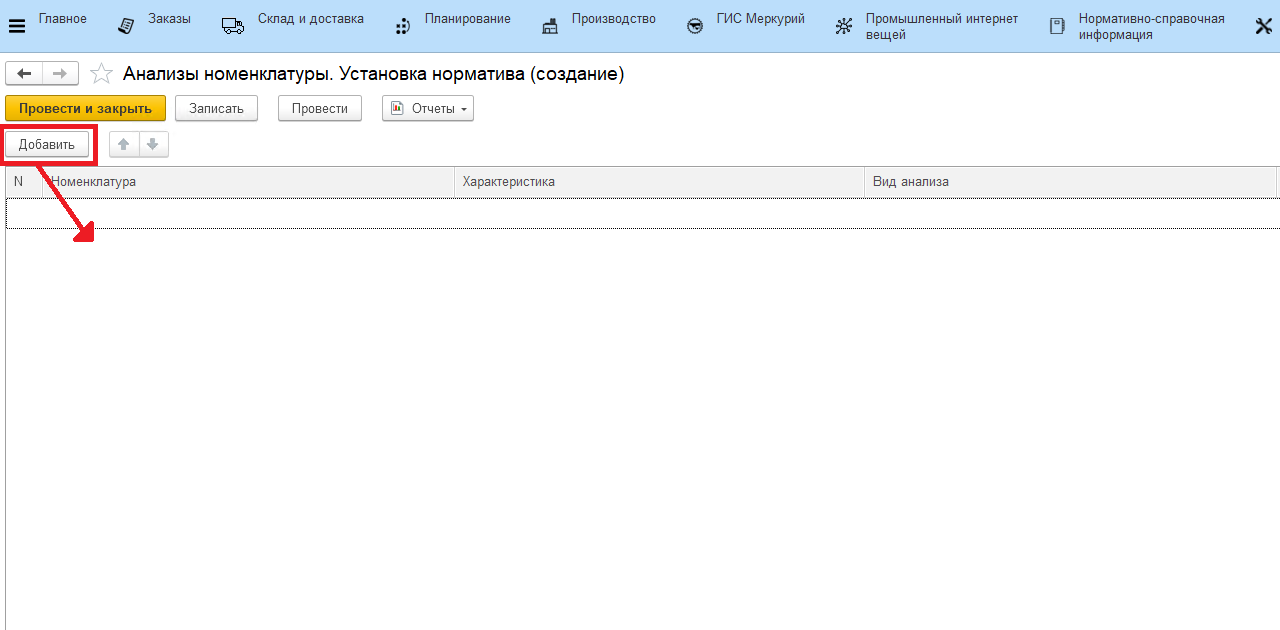The height and width of the screenshot is (630, 1280).
Task: Open the Главное section
Action: 62,19
